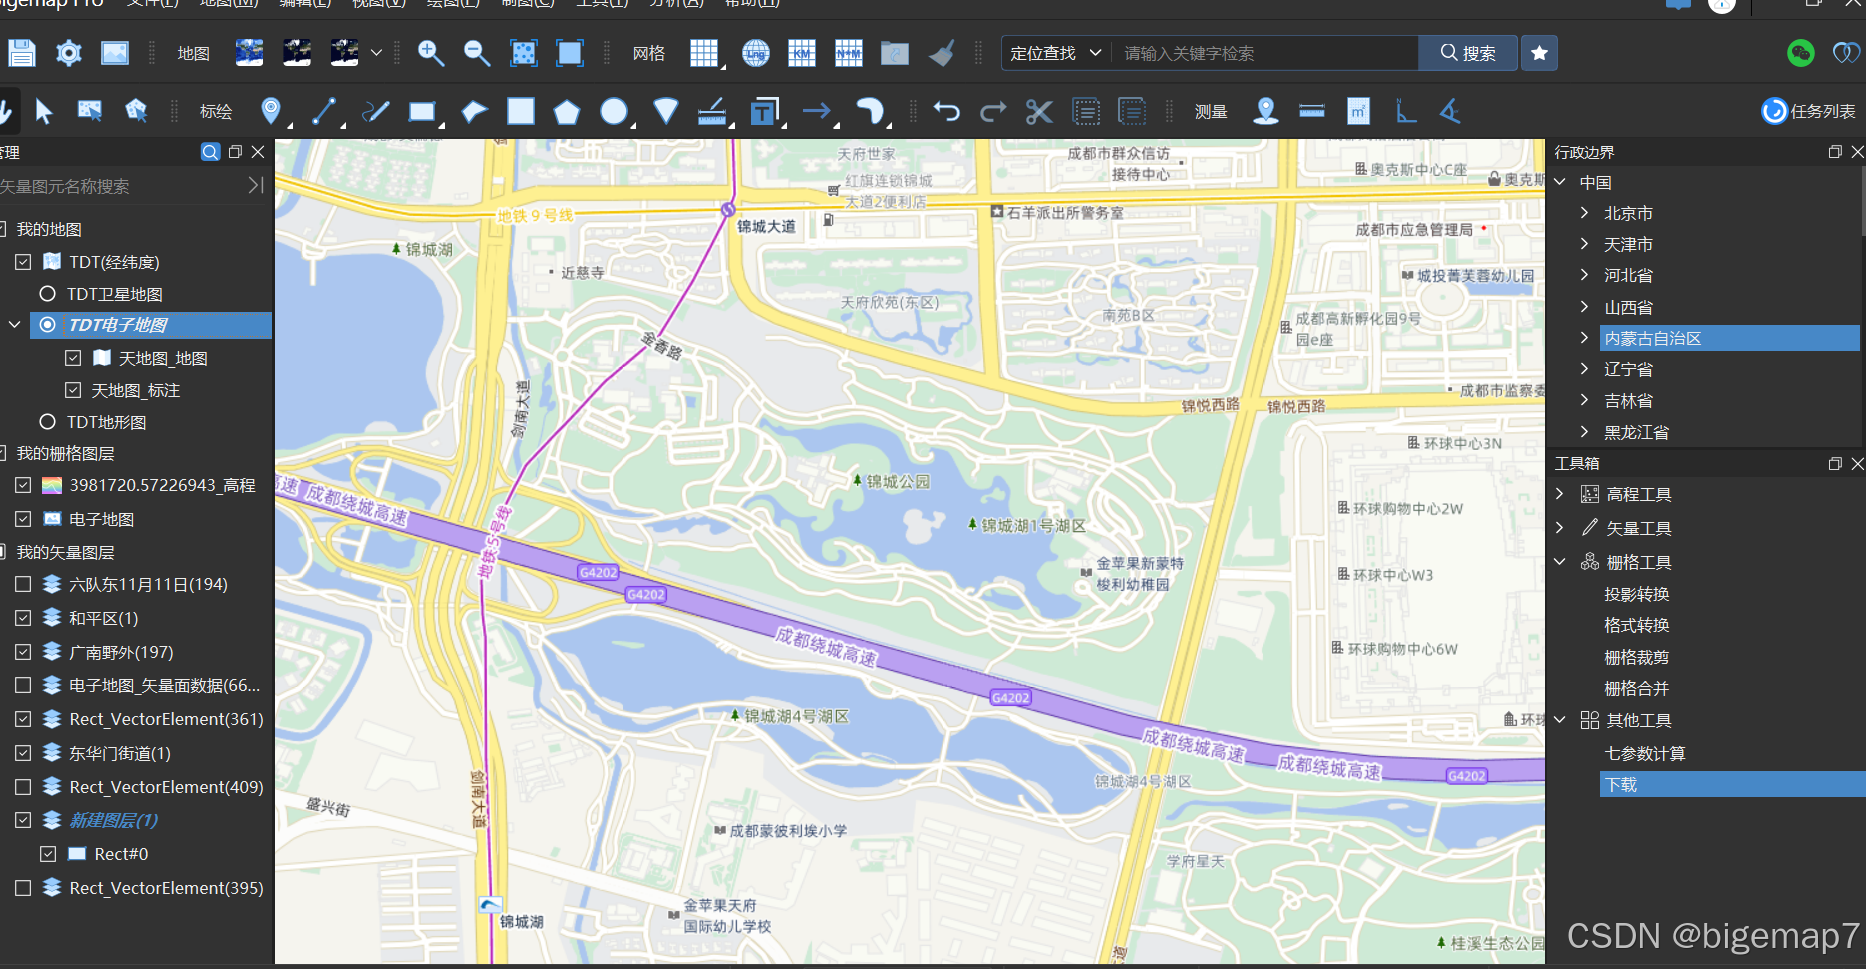Image resolution: width=1866 pixels, height=969 pixels.
Task: Select the arrow pointer tool
Action: pyautogui.click(x=43, y=111)
